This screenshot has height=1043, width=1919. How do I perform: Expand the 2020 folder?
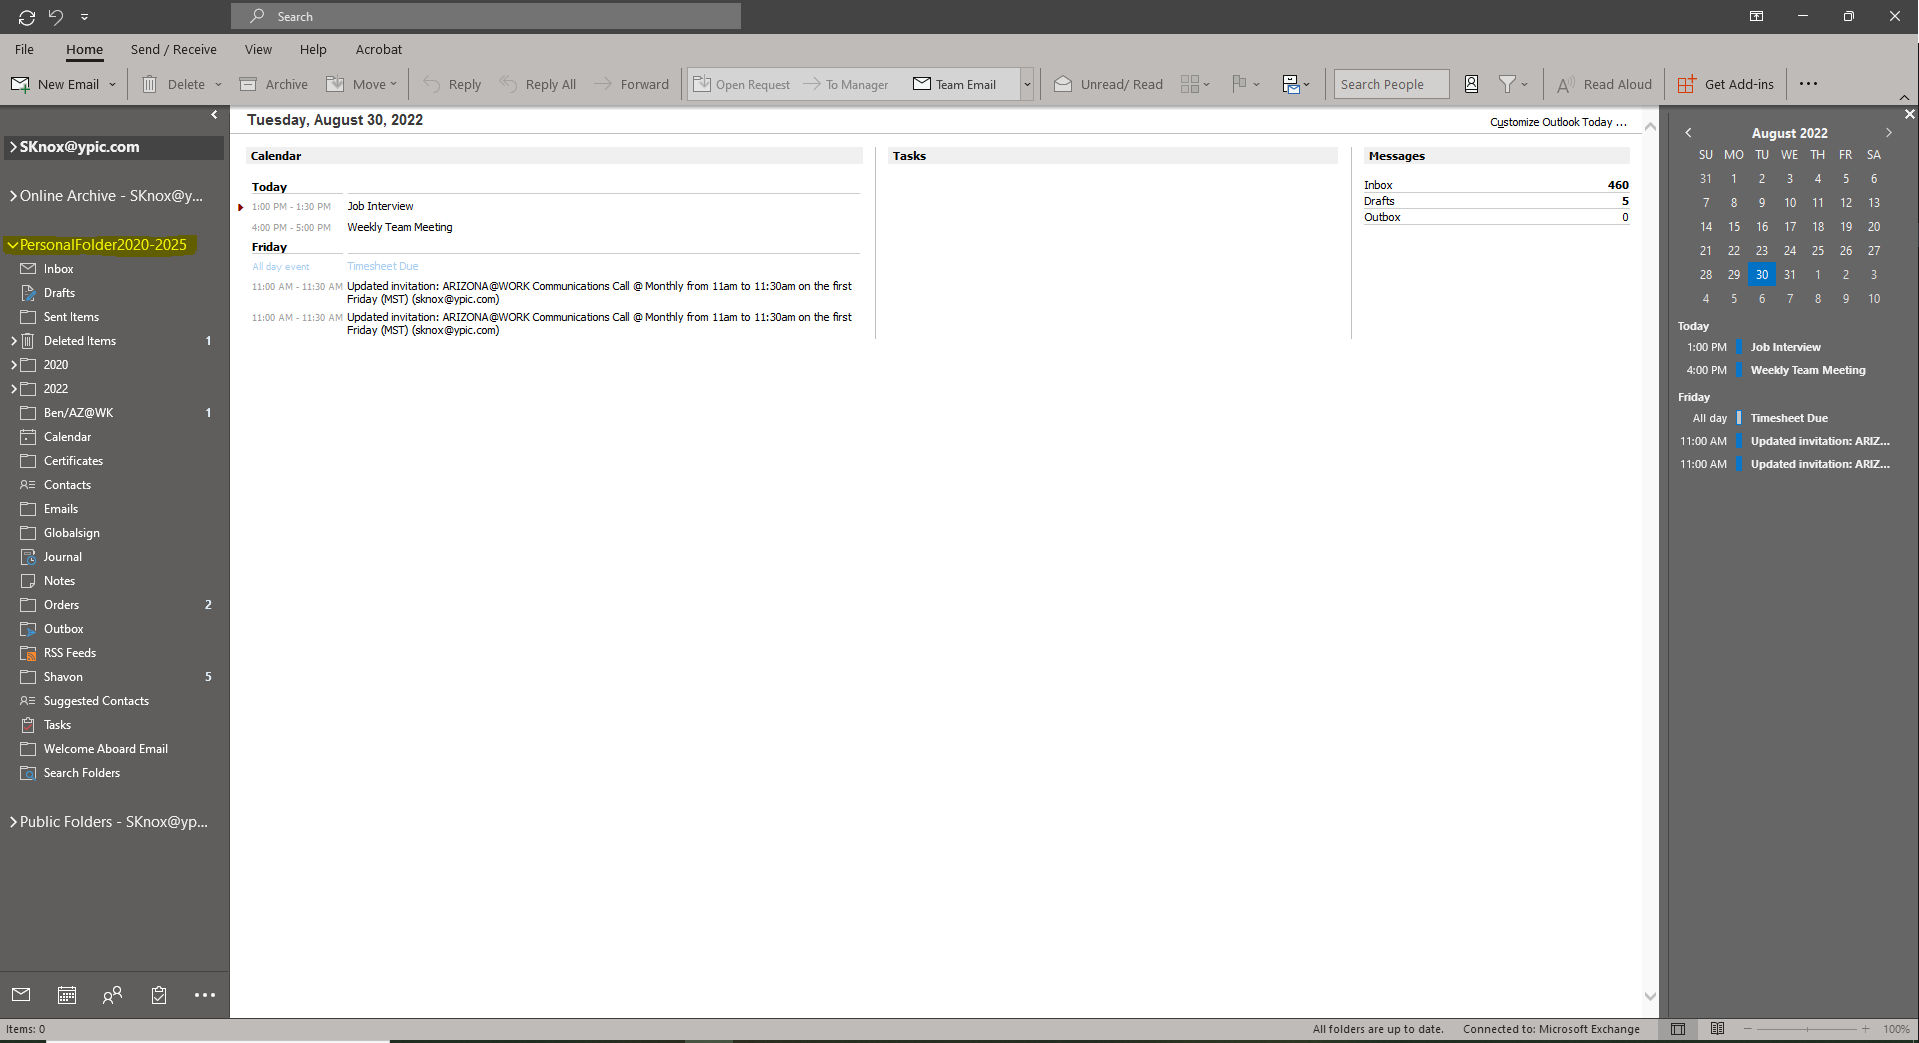pyautogui.click(x=14, y=365)
